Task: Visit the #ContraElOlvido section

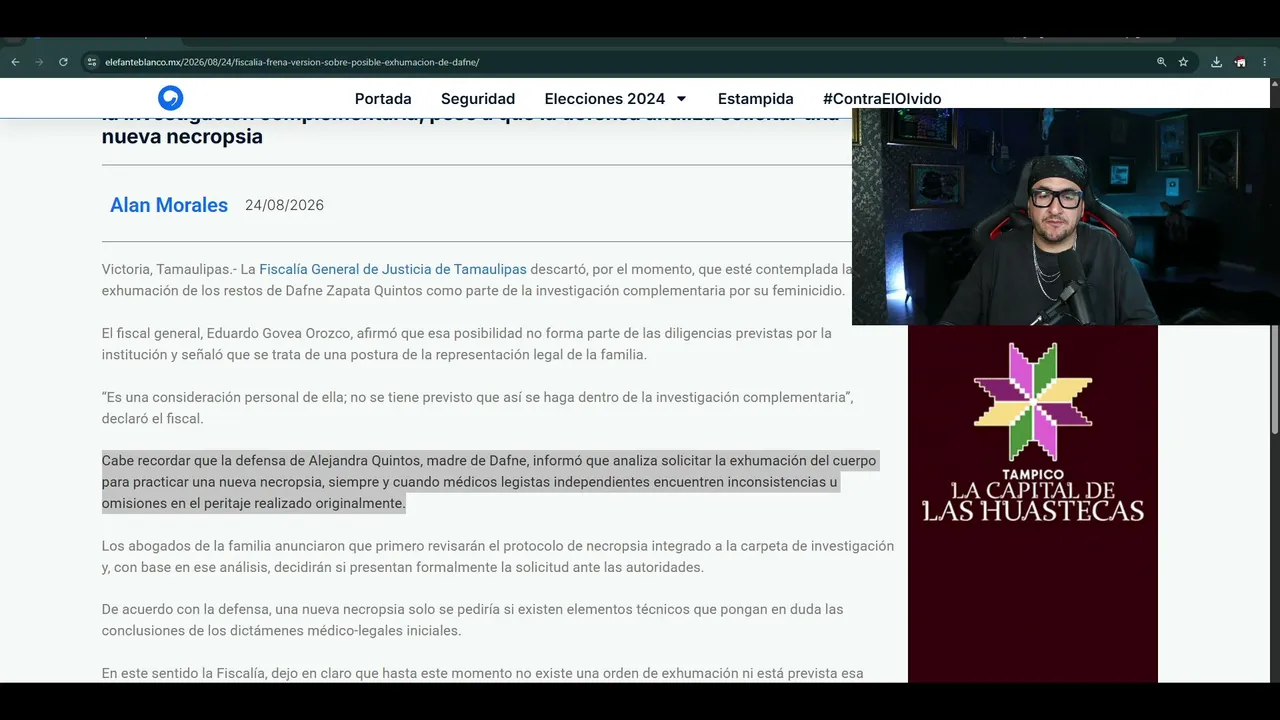Action: (882, 99)
